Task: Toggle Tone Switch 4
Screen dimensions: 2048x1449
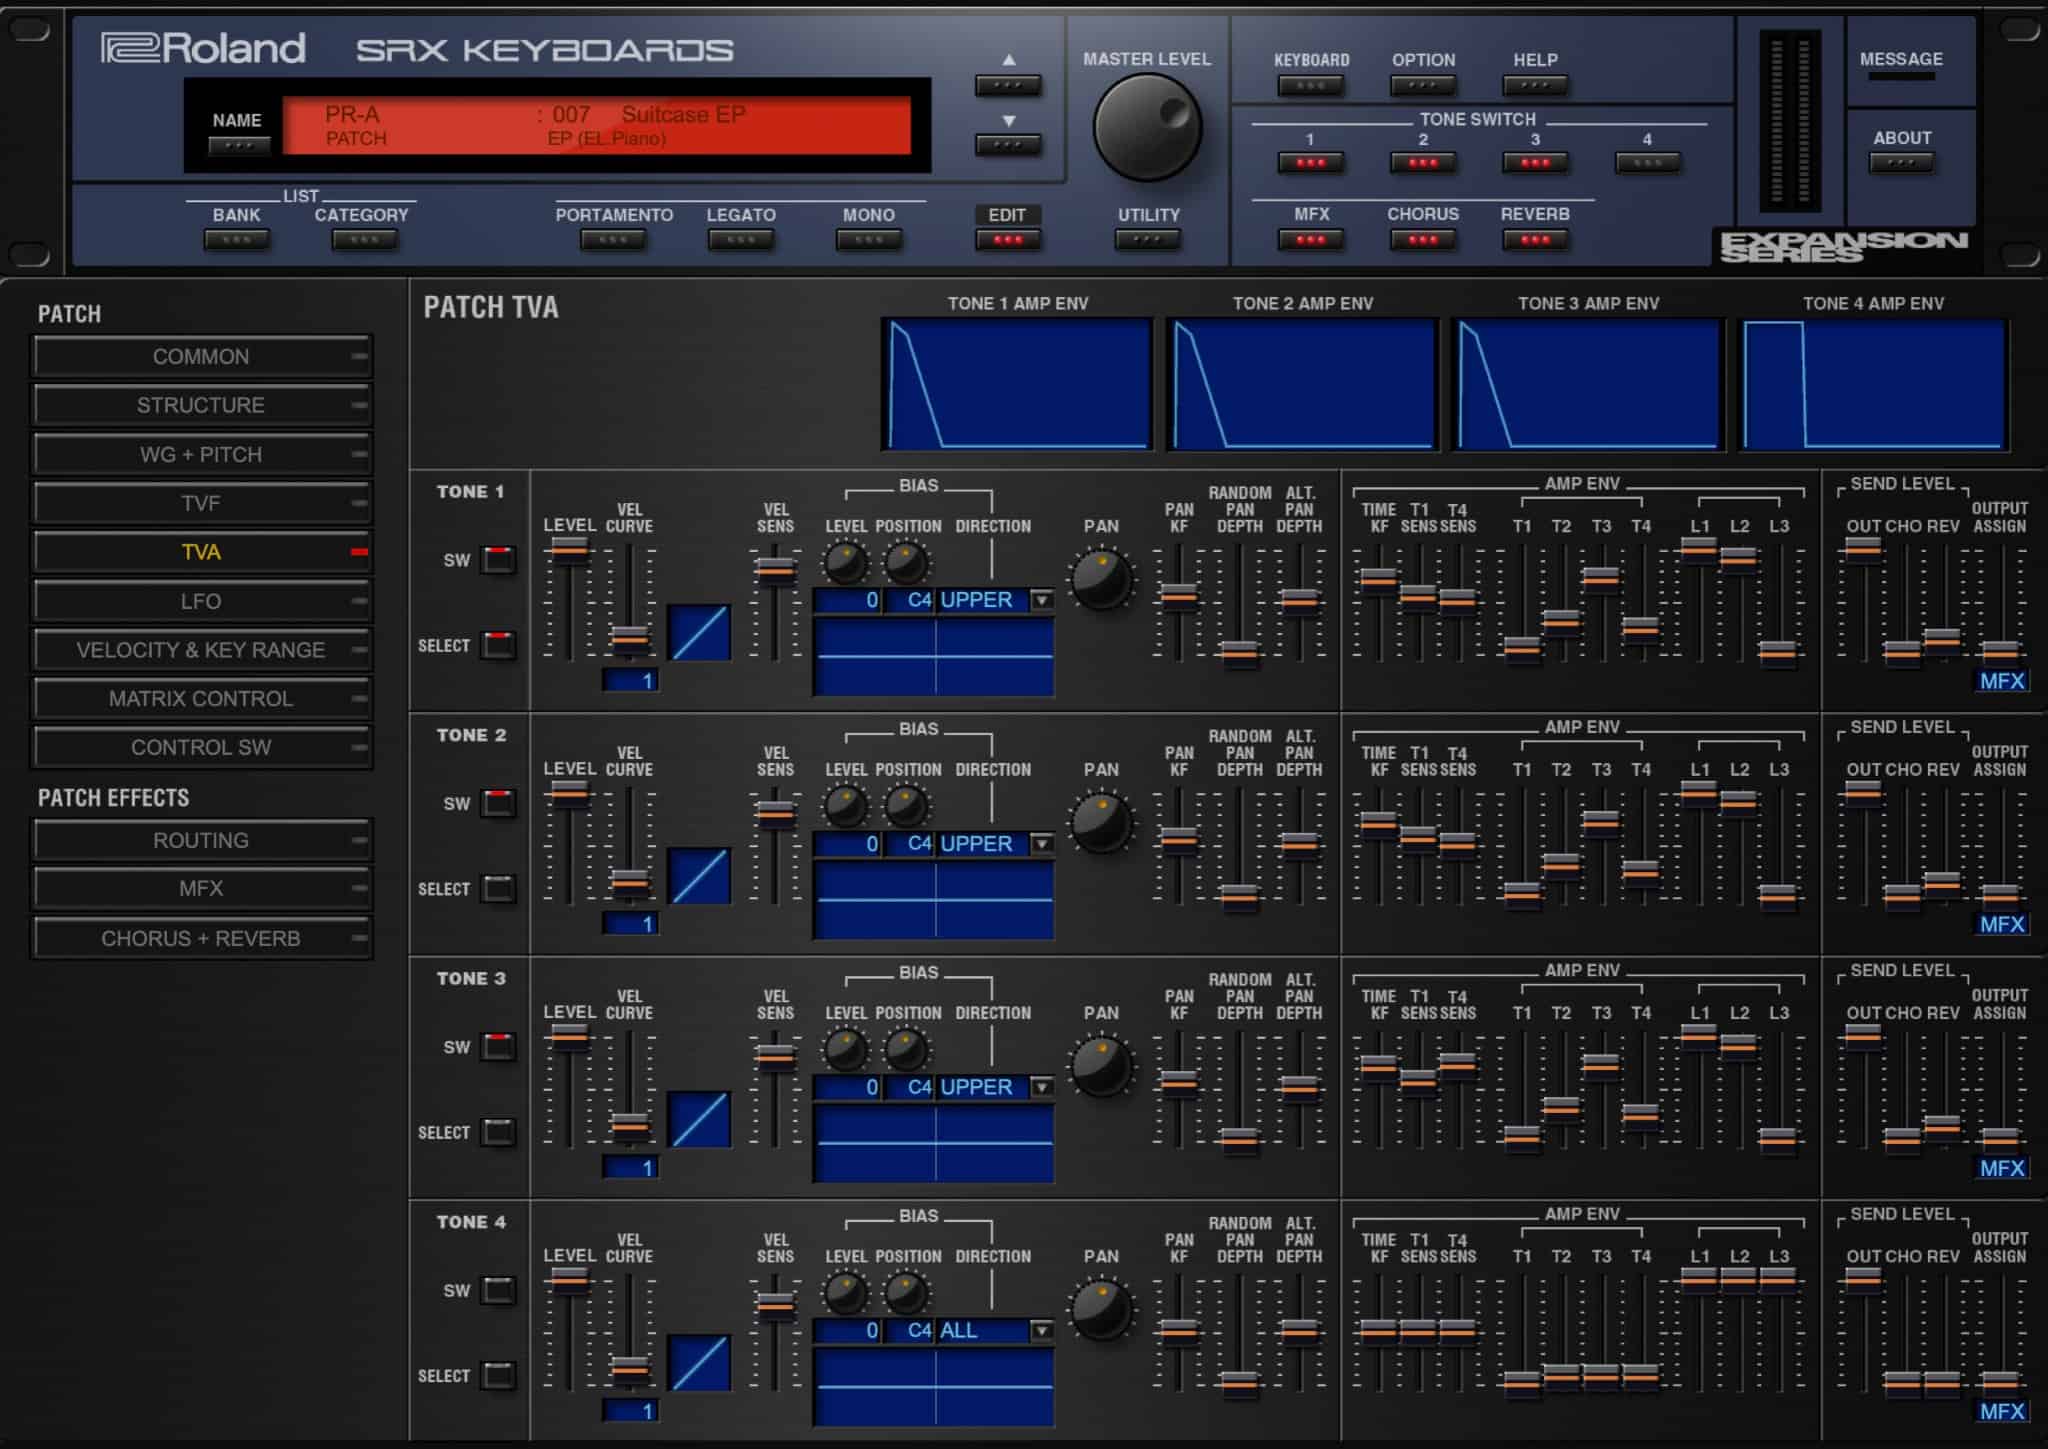Action: tap(1647, 163)
